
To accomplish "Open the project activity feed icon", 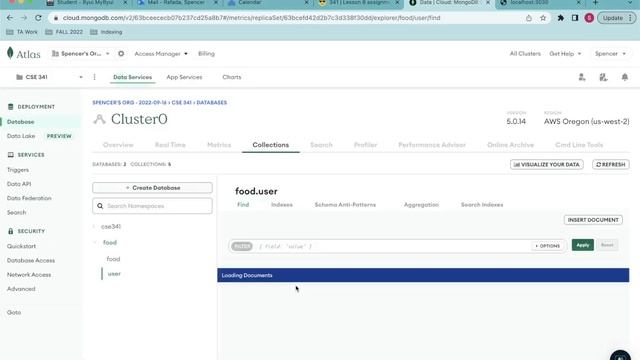I will (603, 77).
